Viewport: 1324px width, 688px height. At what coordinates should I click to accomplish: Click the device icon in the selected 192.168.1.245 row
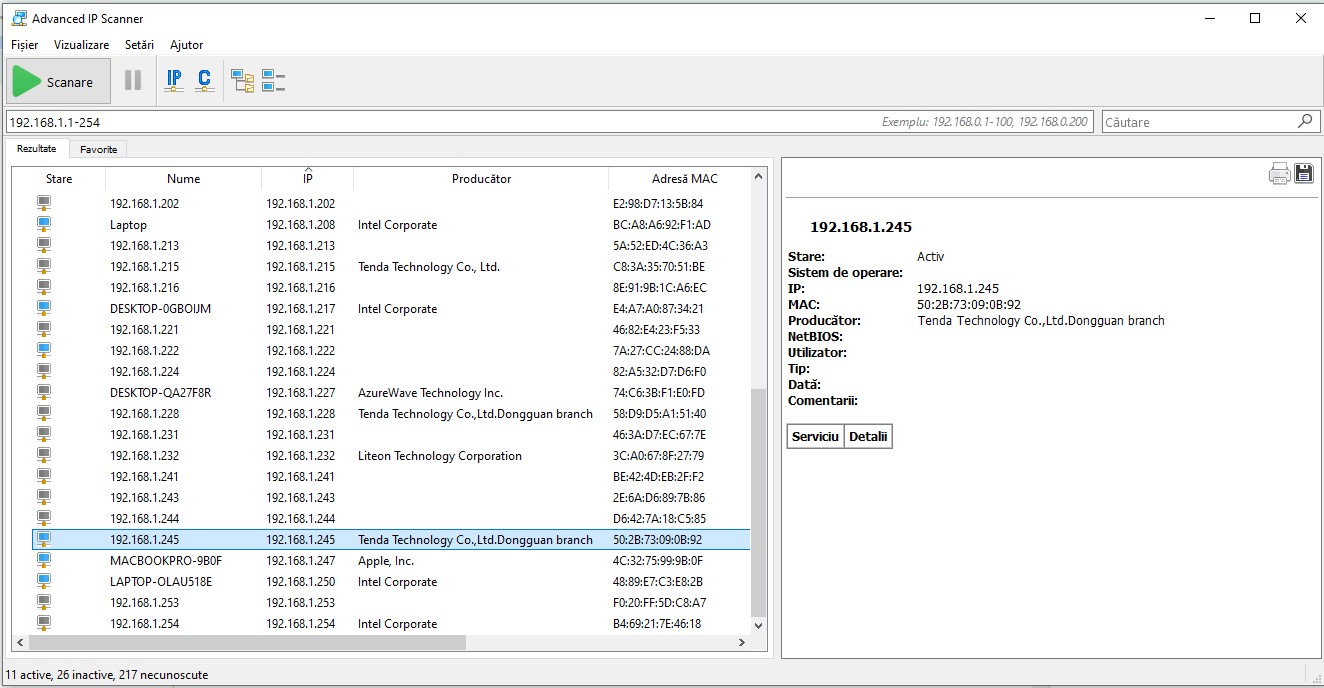(44, 539)
